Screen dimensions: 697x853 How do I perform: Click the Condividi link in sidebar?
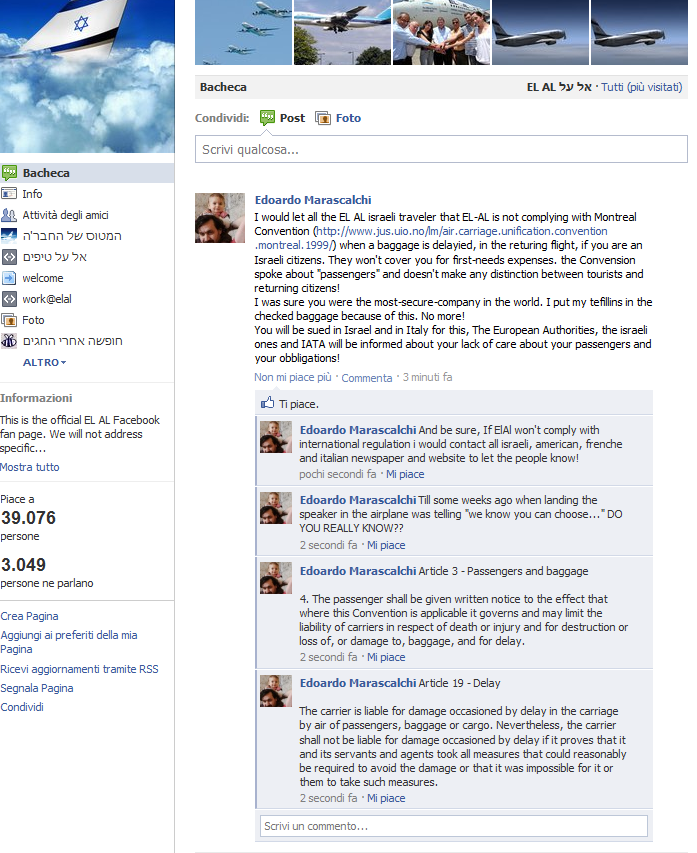[x=22, y=707]
